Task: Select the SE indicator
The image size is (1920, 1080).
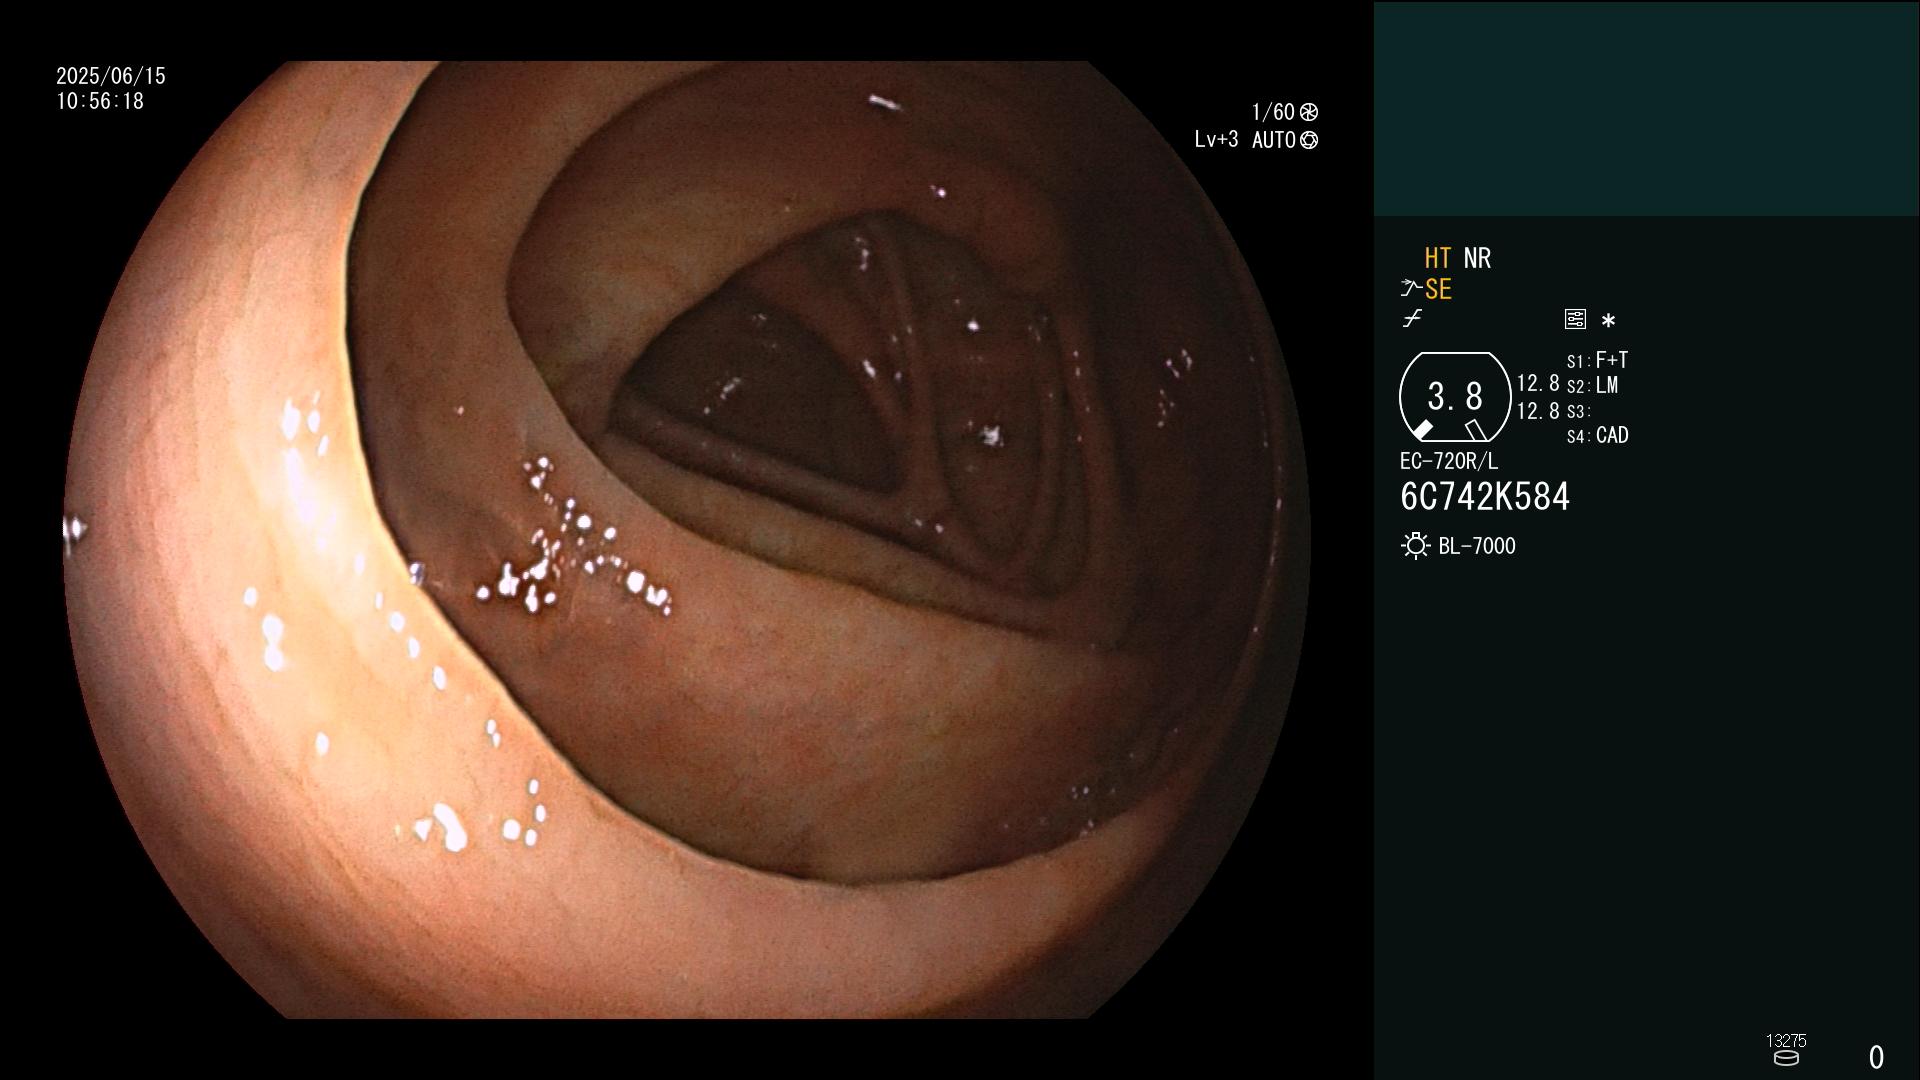Action: pos(1438,289)
